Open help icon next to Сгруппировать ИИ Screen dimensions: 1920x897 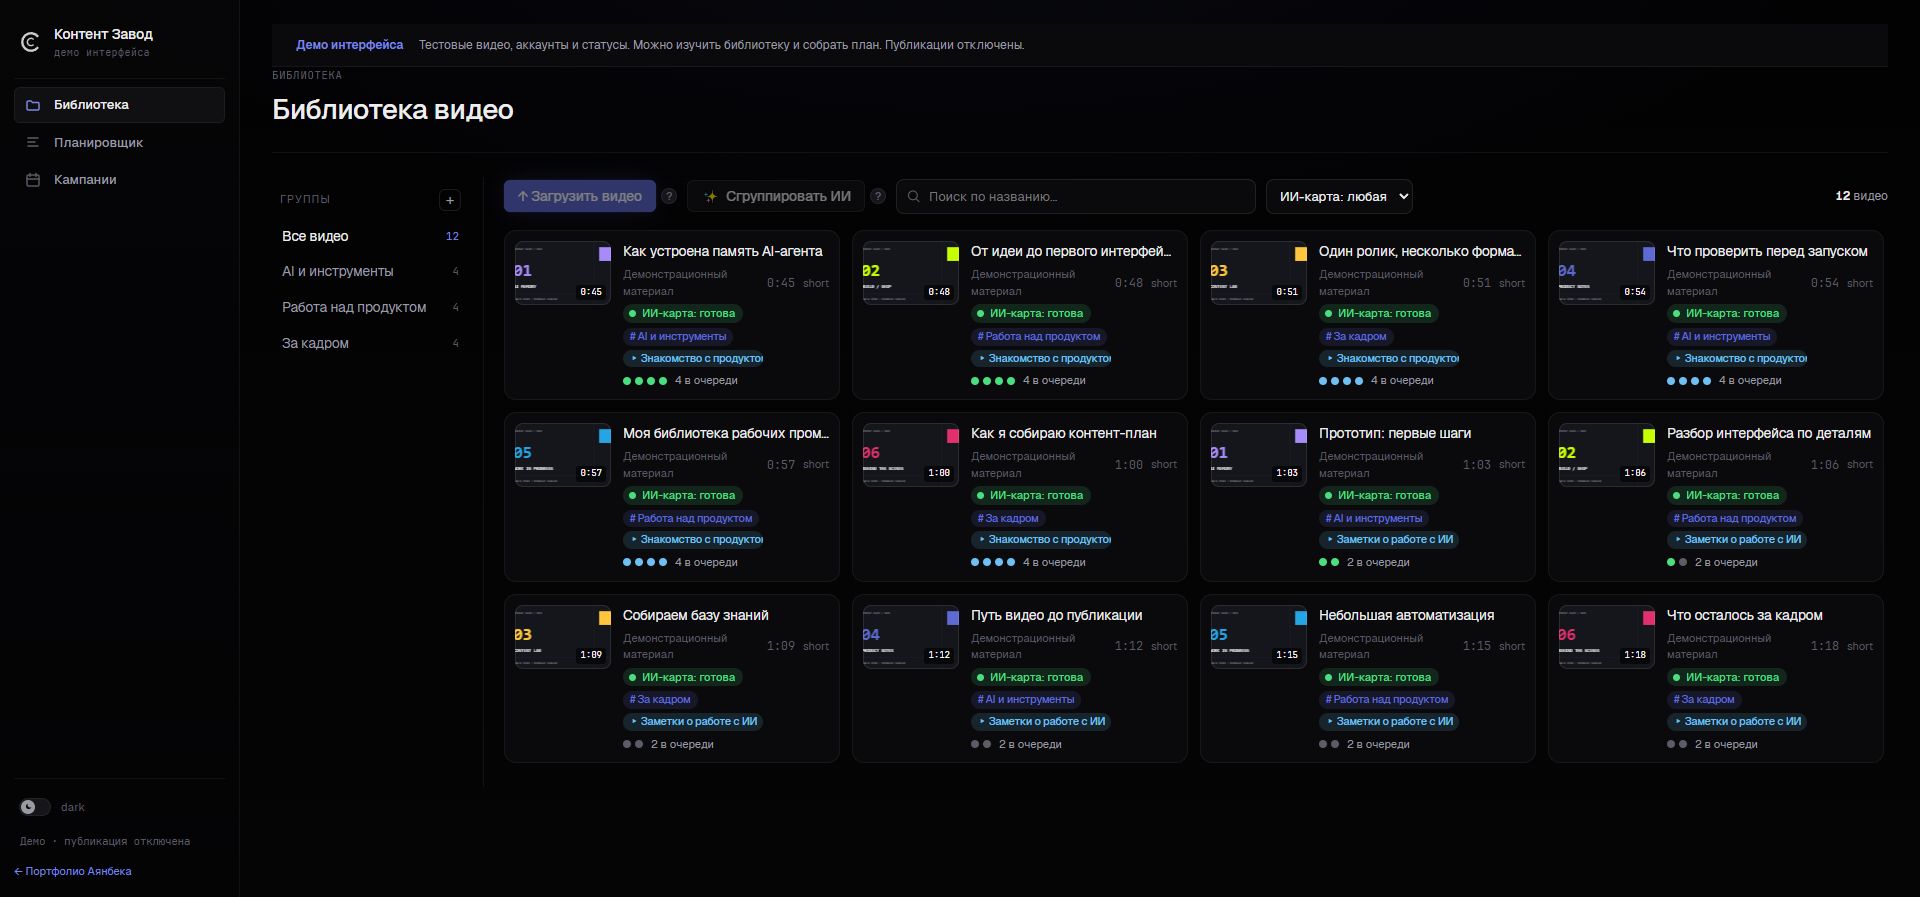click(878, 196)
